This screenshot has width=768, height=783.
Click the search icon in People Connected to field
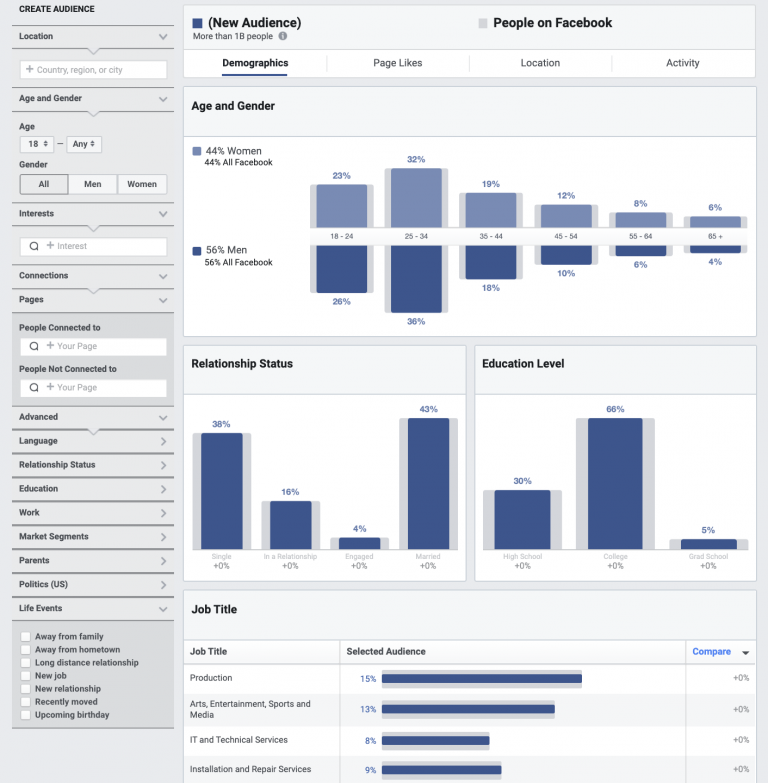[34, 346]
